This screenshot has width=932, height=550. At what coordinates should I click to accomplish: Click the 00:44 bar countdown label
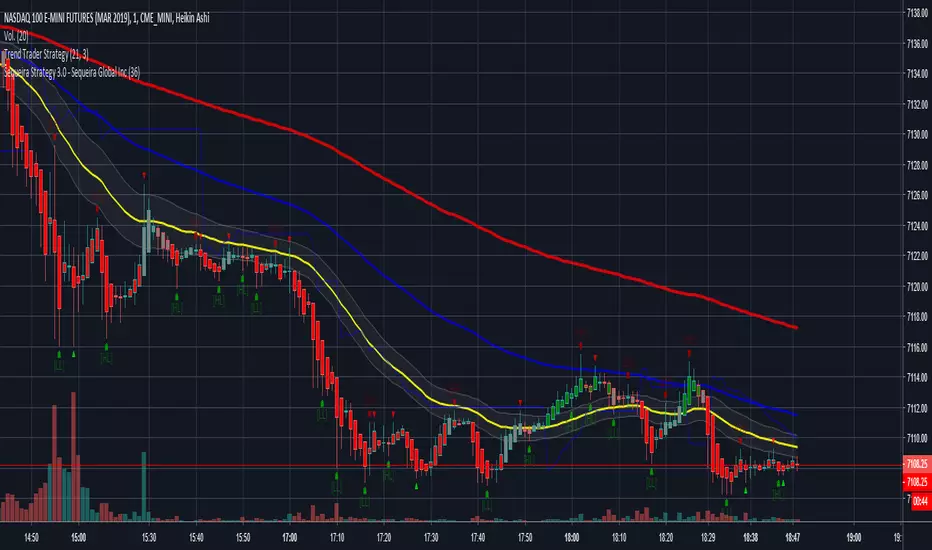[920, 502]
